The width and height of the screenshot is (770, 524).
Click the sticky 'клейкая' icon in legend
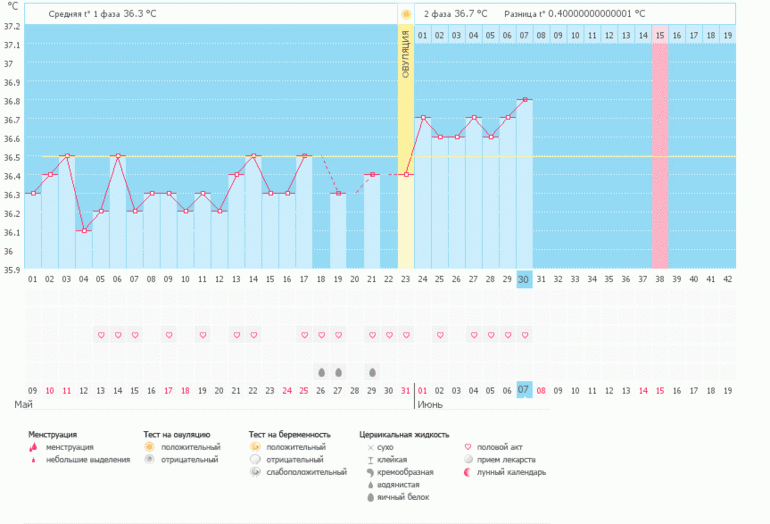(371, 460)
